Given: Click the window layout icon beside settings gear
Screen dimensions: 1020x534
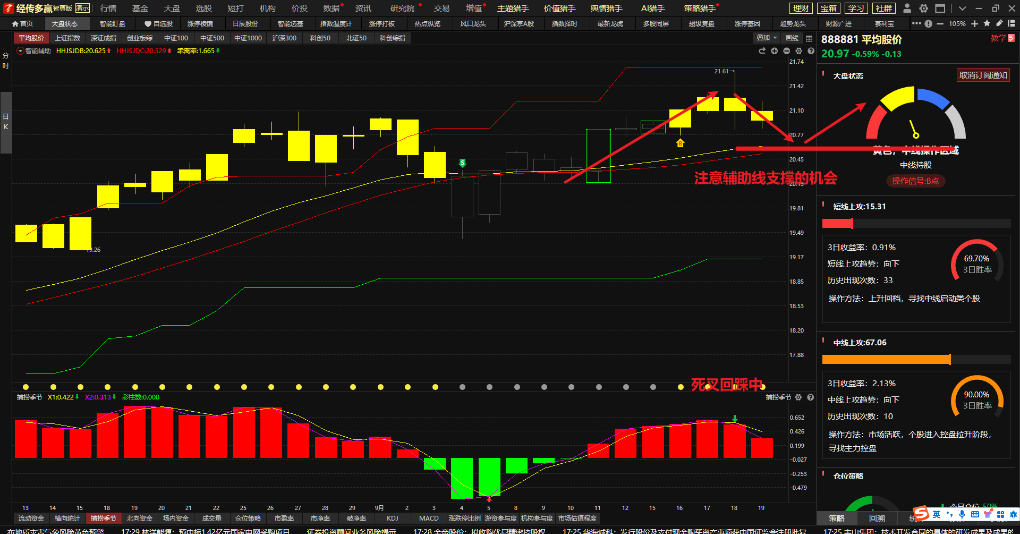Looking at the screenshot, I should pos(940,8).
